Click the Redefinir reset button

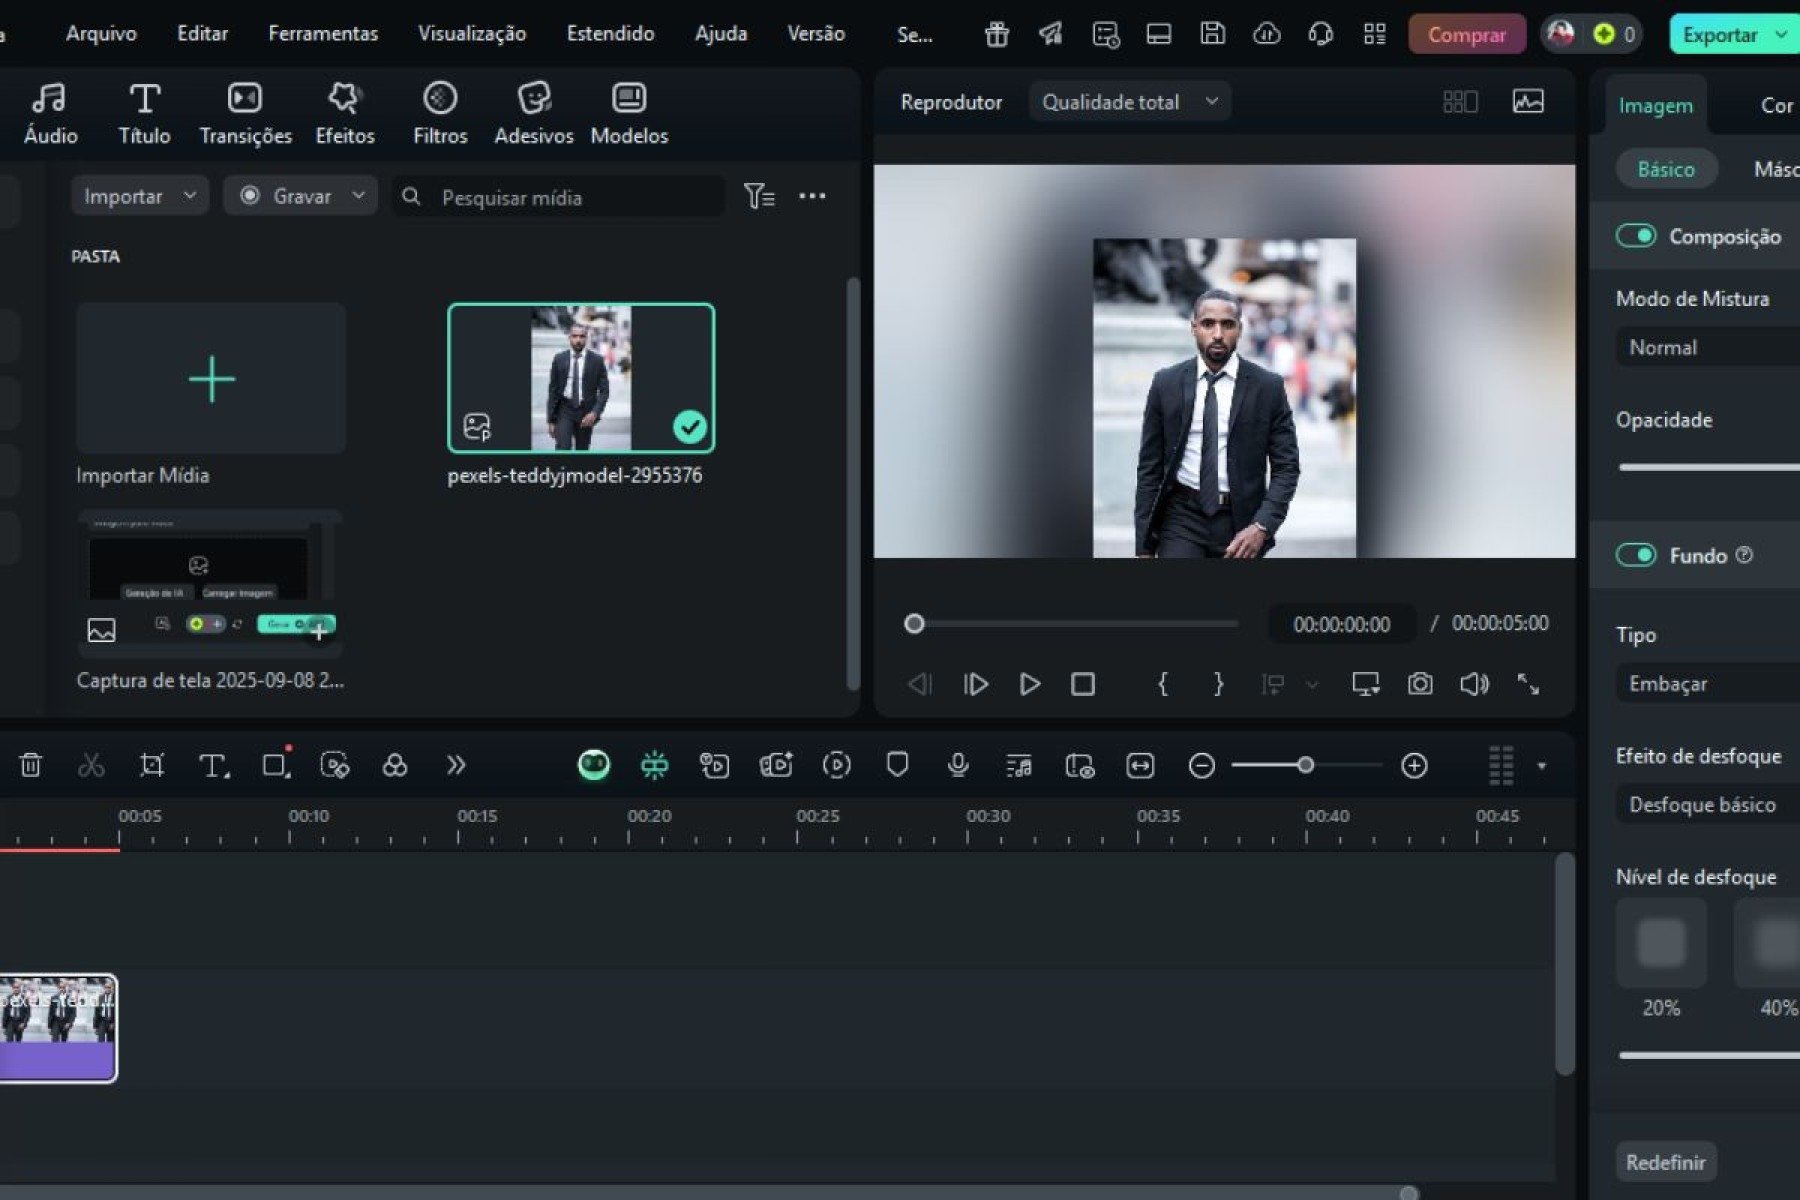click(1665, 1162)
